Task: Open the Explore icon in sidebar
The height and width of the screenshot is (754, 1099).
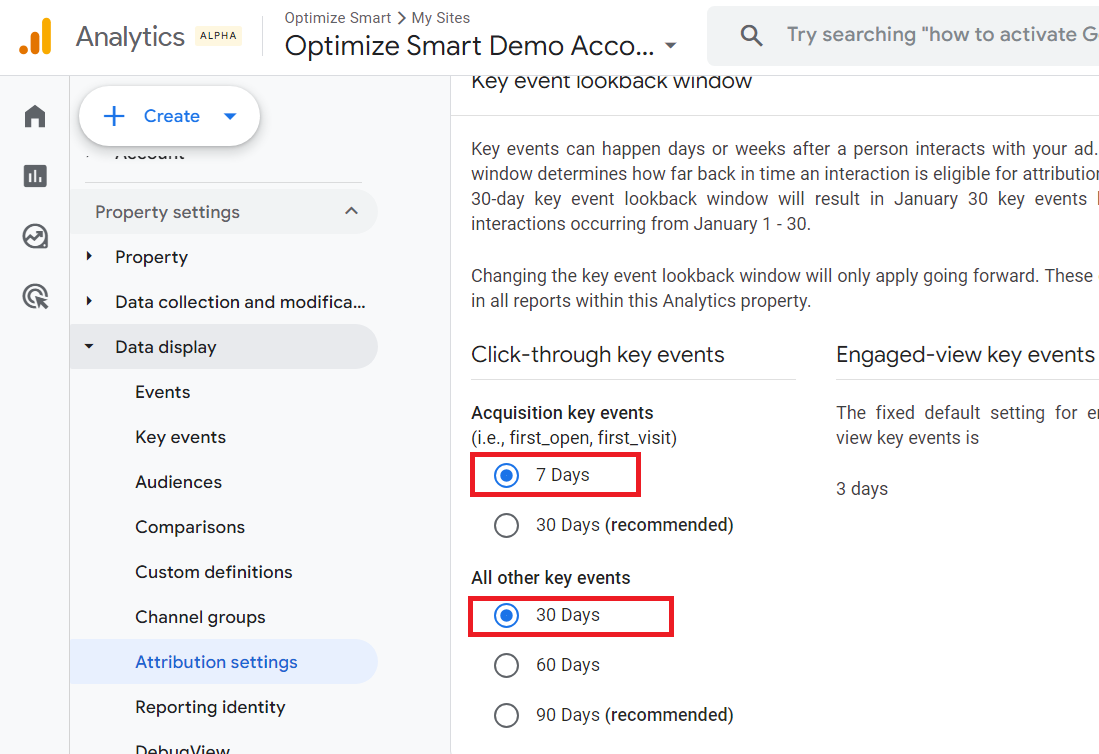Action: 35,236
